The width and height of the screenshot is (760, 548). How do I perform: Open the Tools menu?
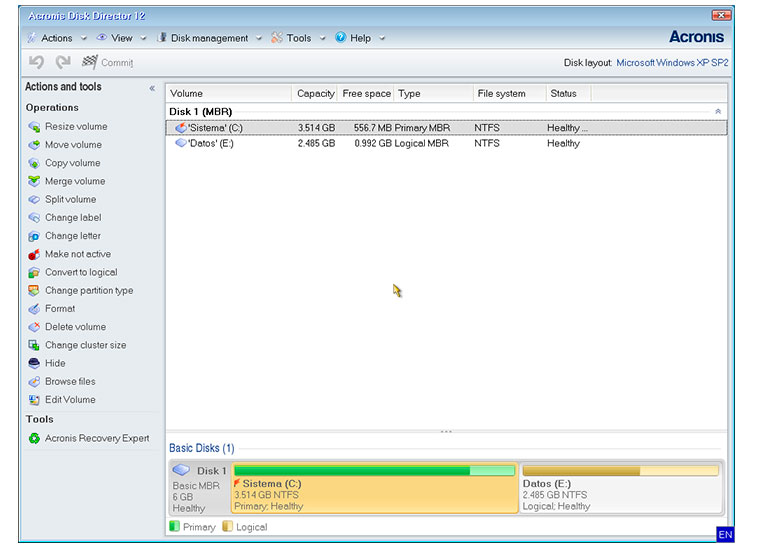[x=299, y=38]
